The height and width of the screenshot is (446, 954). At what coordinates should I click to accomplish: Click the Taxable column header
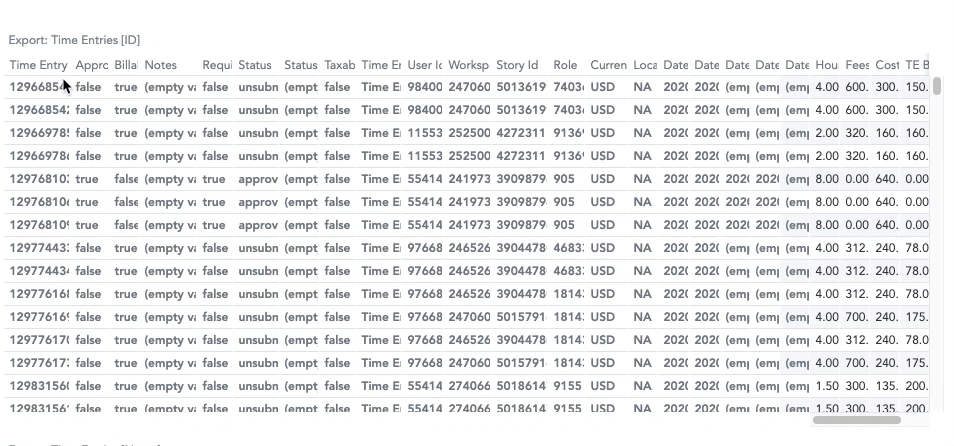point(340,65)
